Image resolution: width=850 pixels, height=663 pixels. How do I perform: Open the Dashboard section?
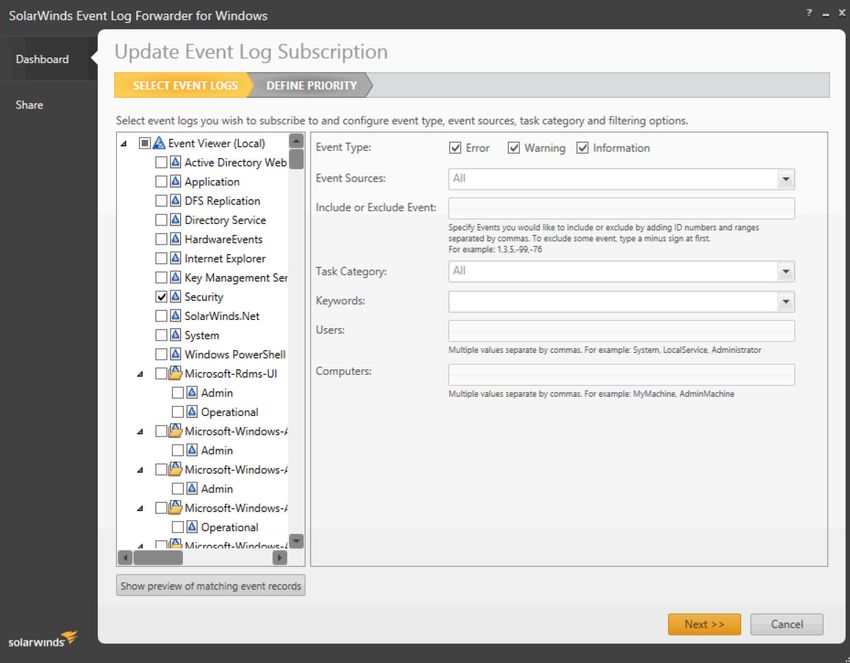pos(42,59)
